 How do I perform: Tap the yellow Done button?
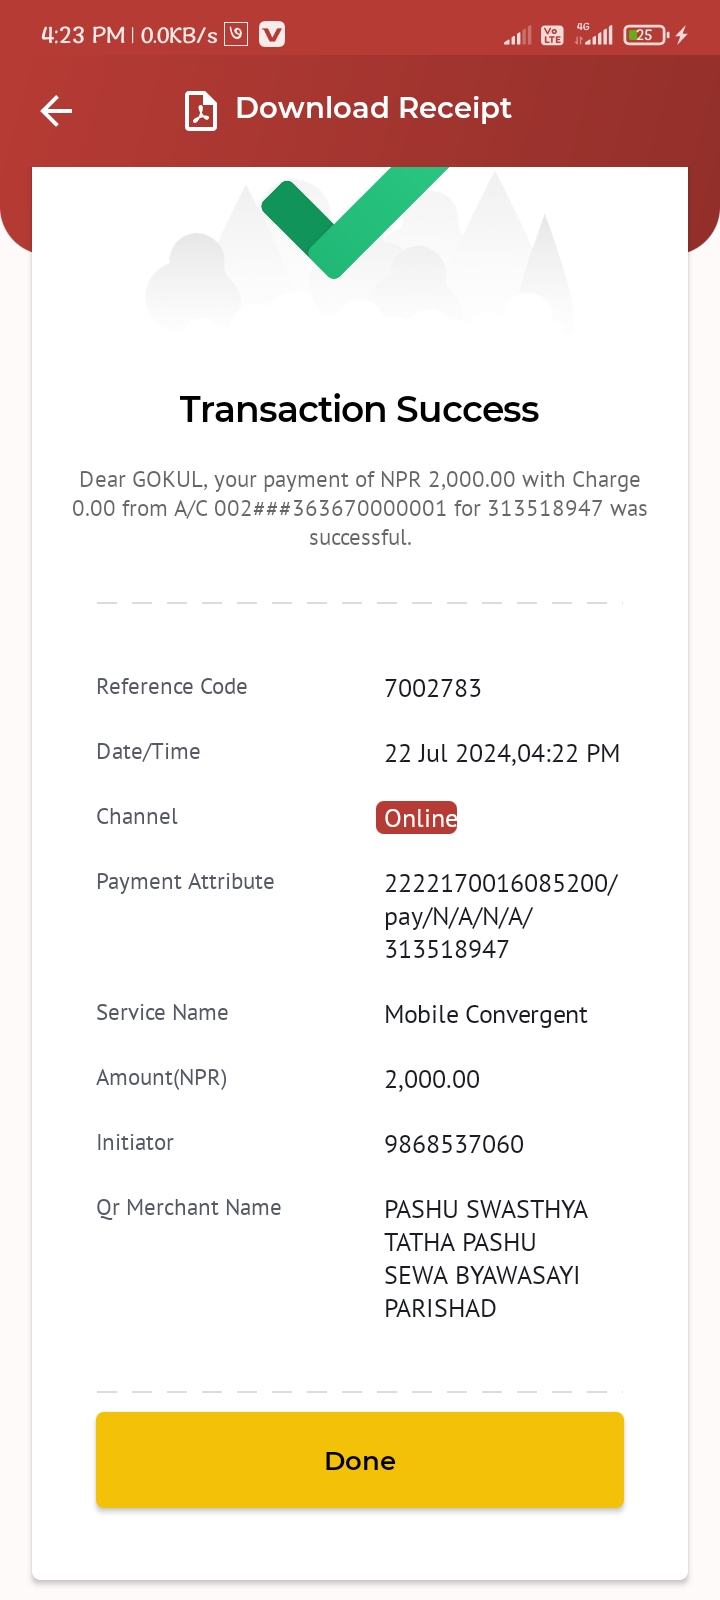(x=360, y=1460)
